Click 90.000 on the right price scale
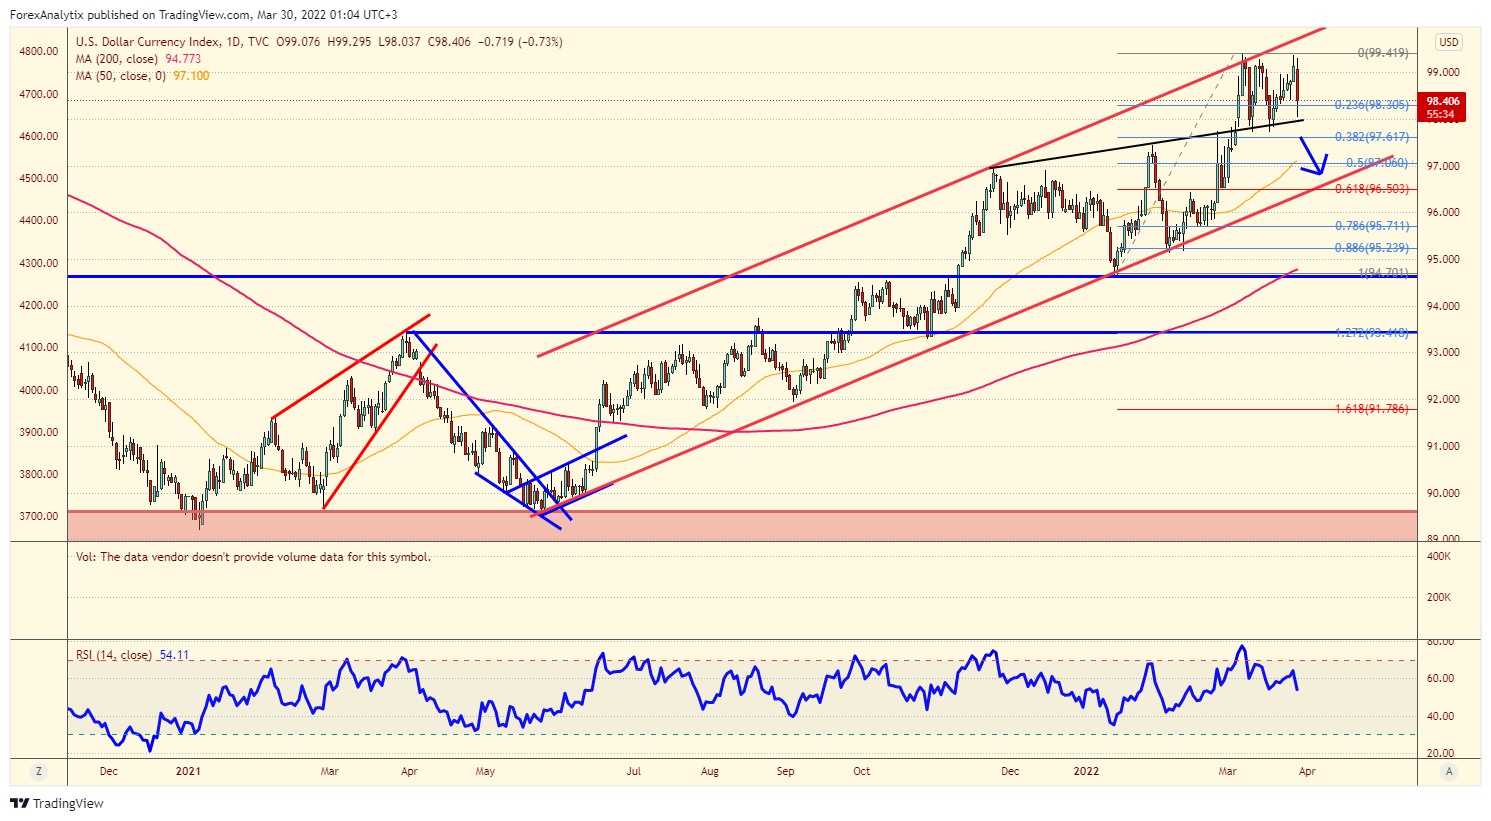The image size is (1491, 821). click(1443, 493)
